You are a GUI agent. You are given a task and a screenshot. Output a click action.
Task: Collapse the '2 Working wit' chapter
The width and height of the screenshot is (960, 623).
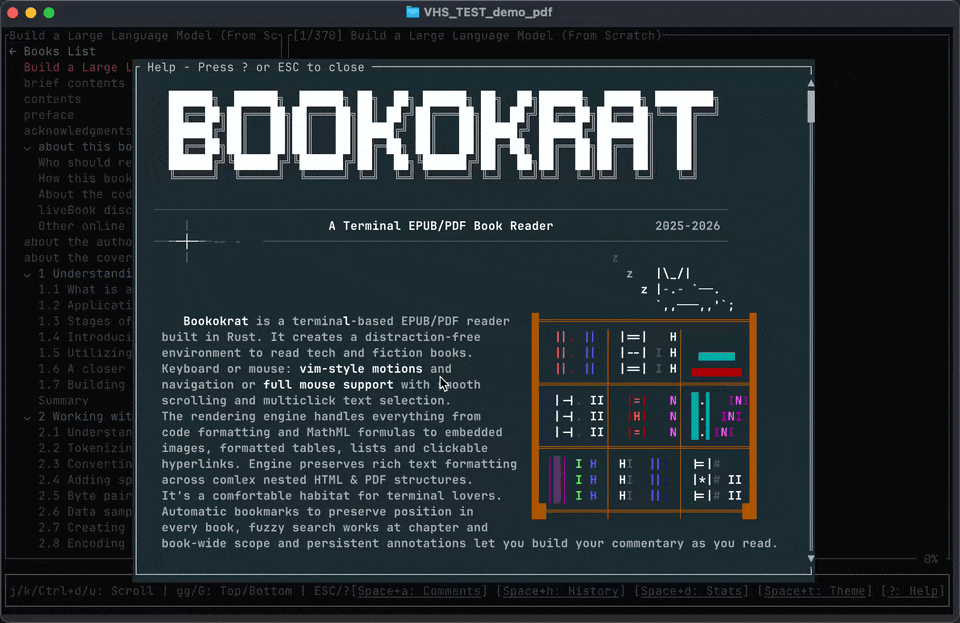tap(28, 417)
